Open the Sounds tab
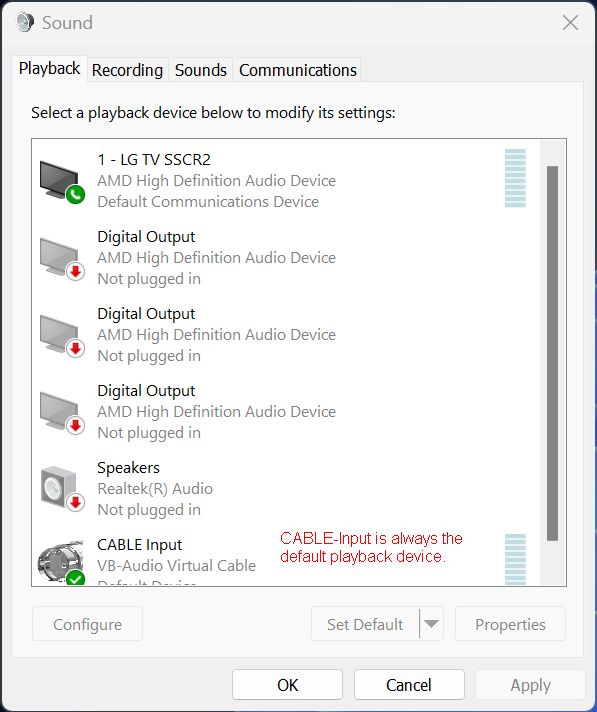Screen dimensions: 597x712 click(x=201, y=70)
